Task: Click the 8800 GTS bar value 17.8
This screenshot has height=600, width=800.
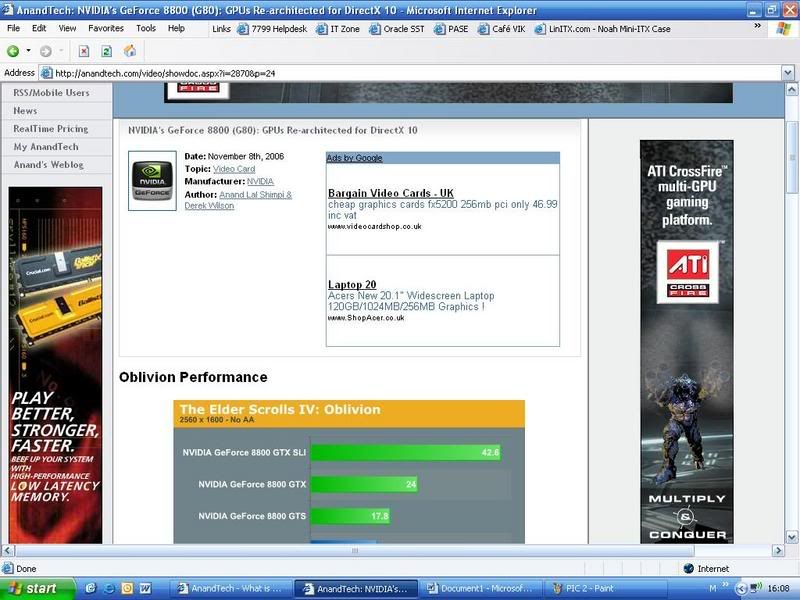Action: tap(380, 516)
